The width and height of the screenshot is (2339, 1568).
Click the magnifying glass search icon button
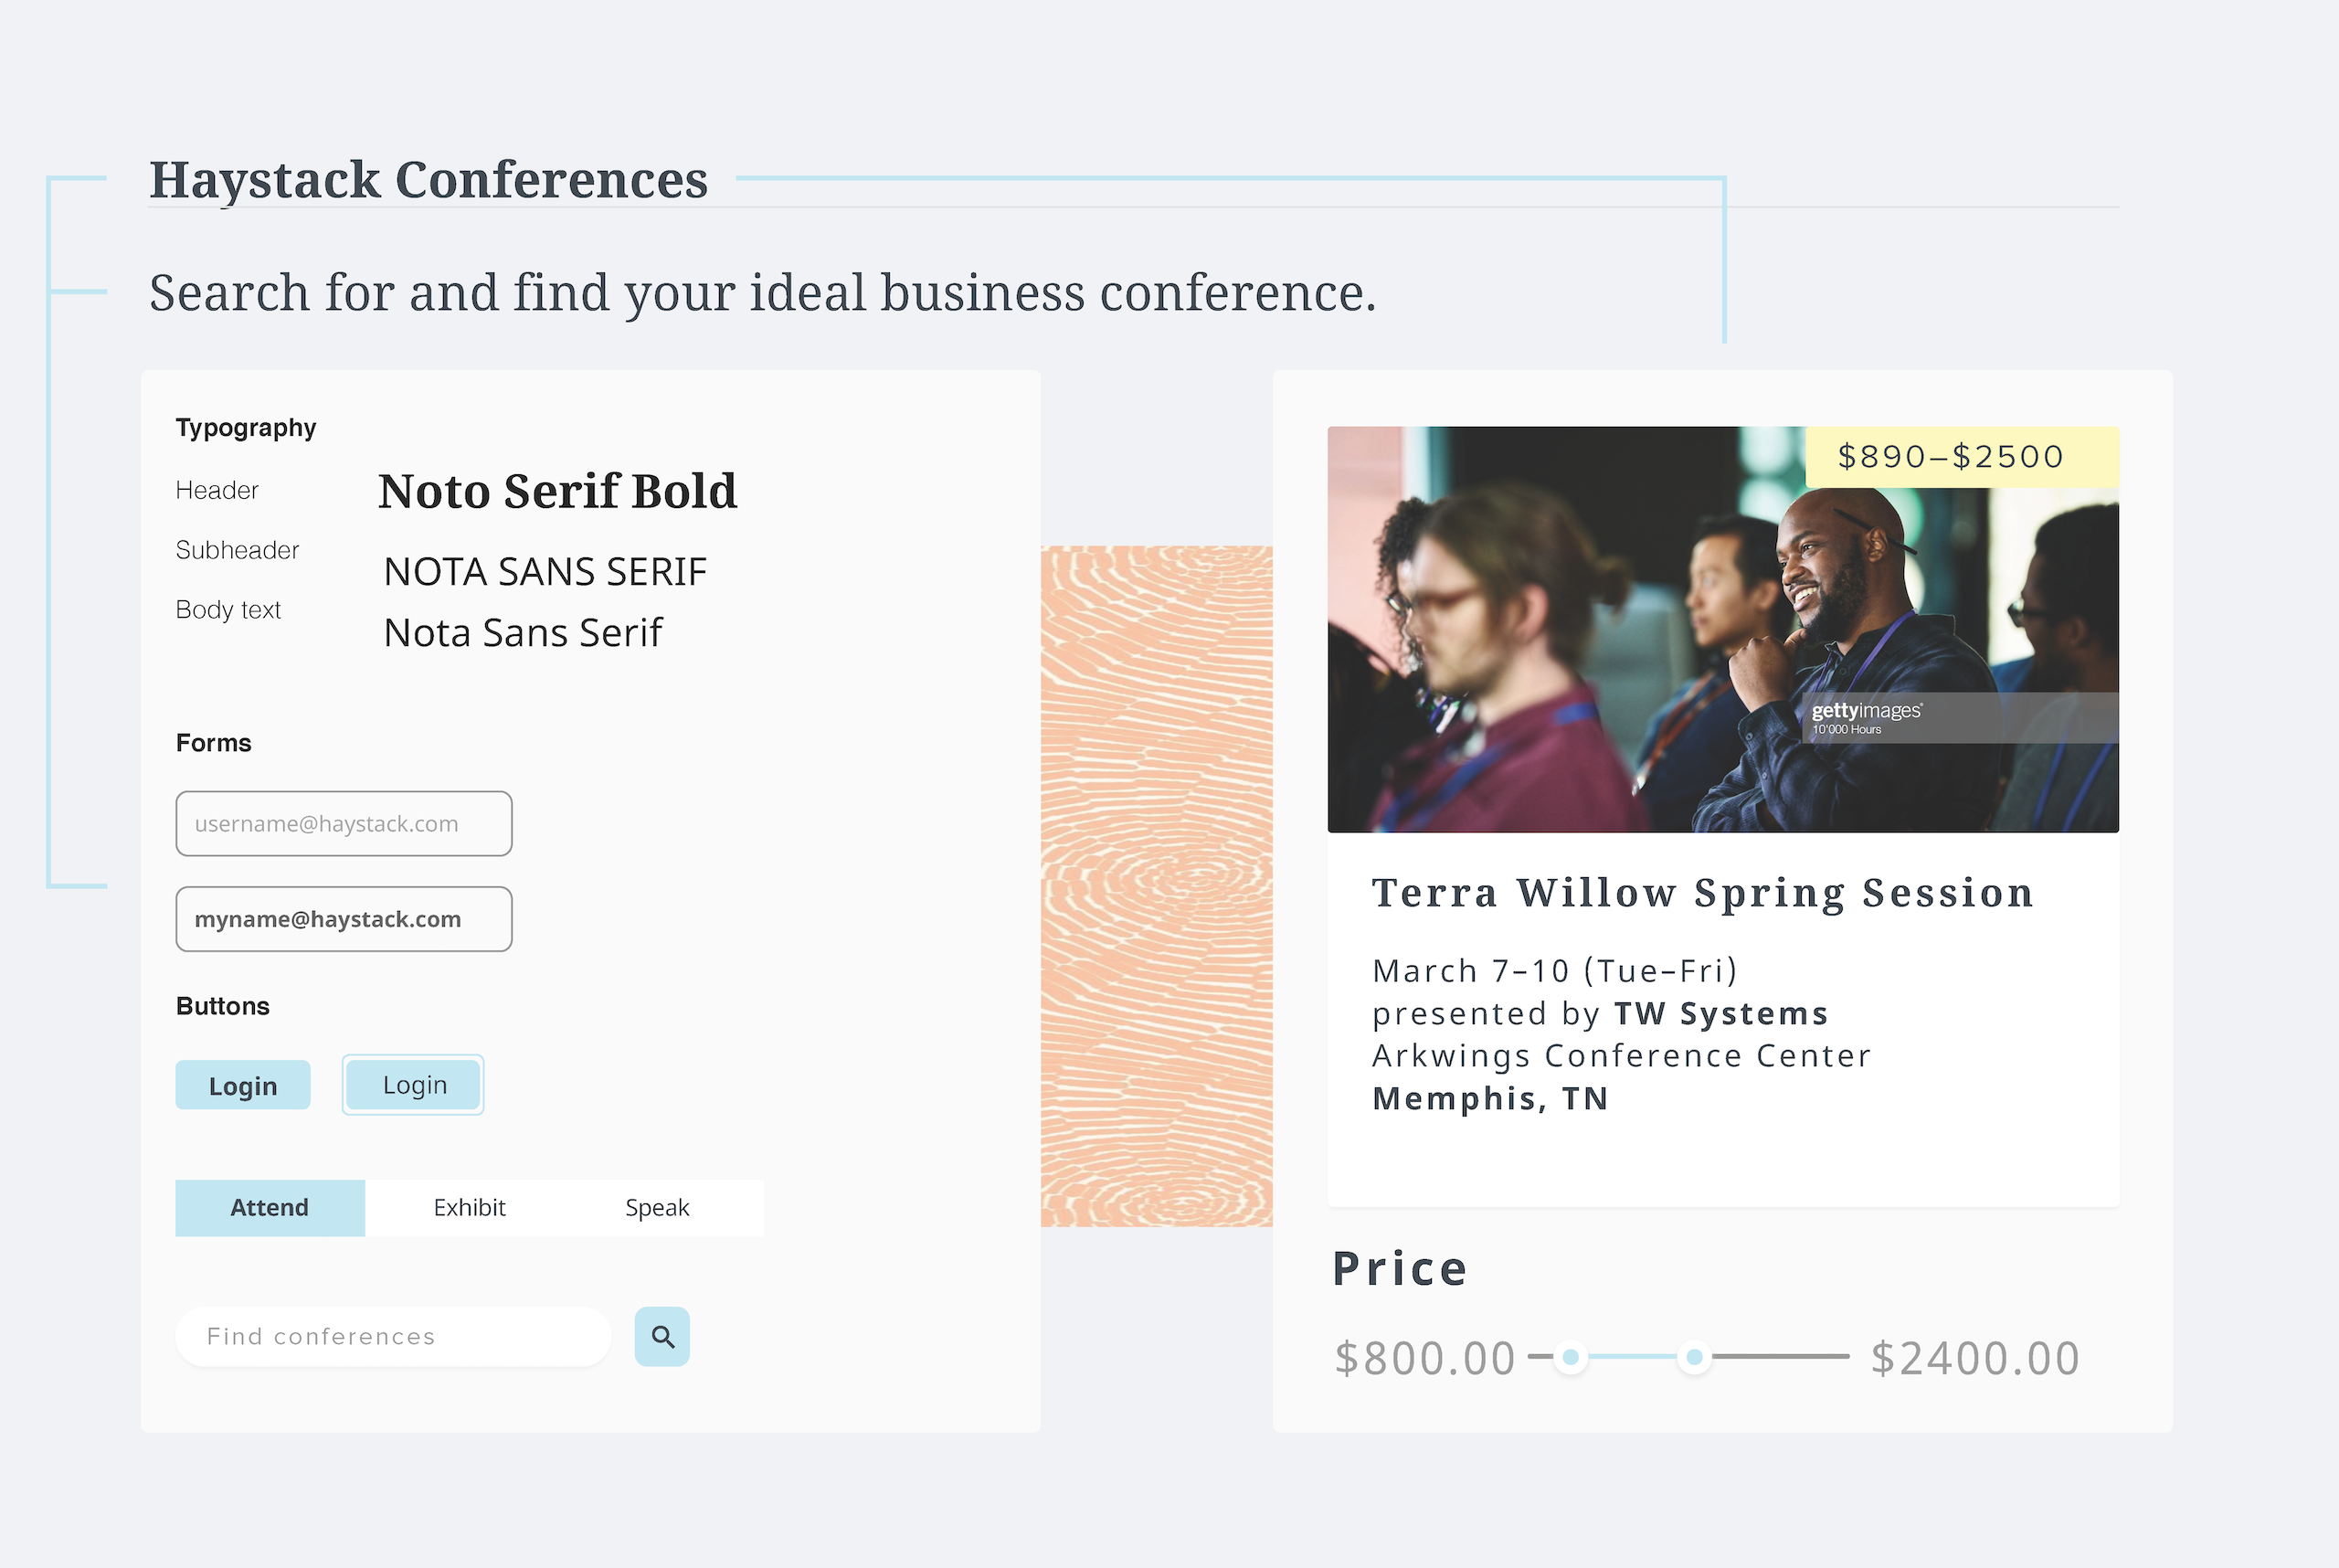[662, 1336]
